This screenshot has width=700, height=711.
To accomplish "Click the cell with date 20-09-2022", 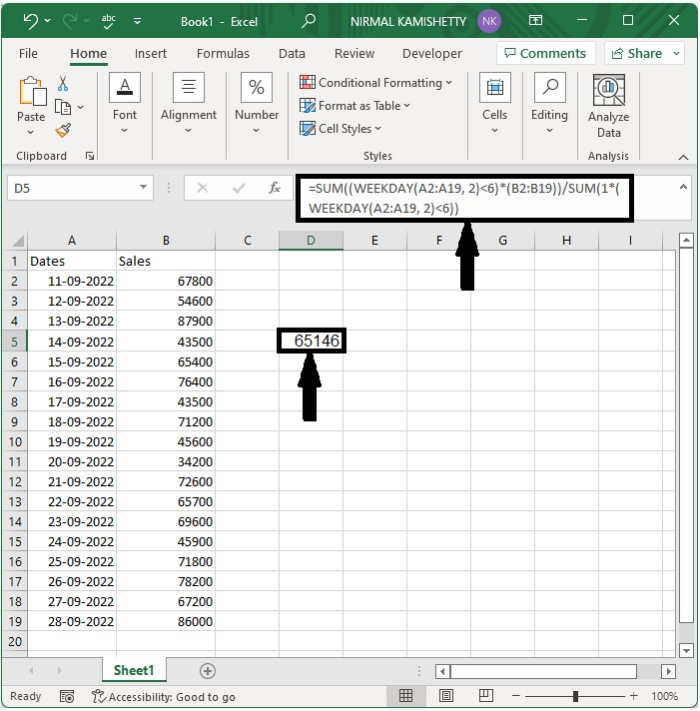I will (72, 462).
